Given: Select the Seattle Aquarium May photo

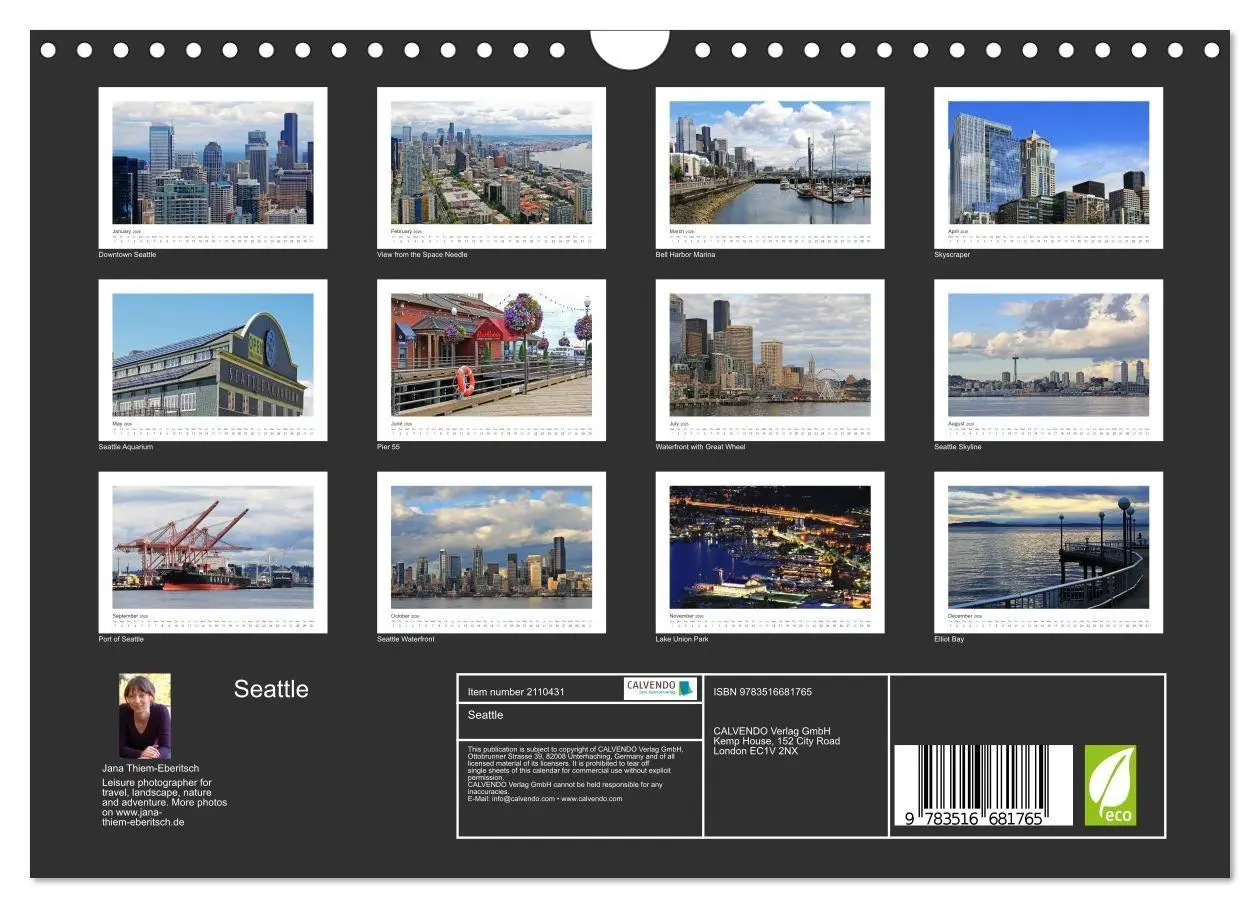Looking at the screenshot, I should 213,360.
